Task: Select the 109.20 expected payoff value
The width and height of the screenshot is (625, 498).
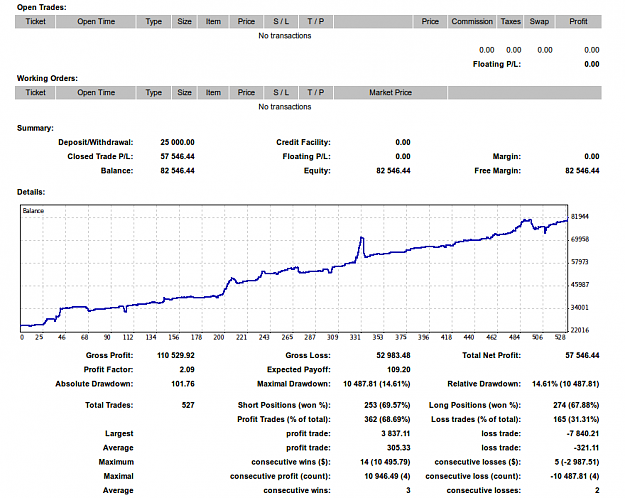Action: [x=399, y=370]
